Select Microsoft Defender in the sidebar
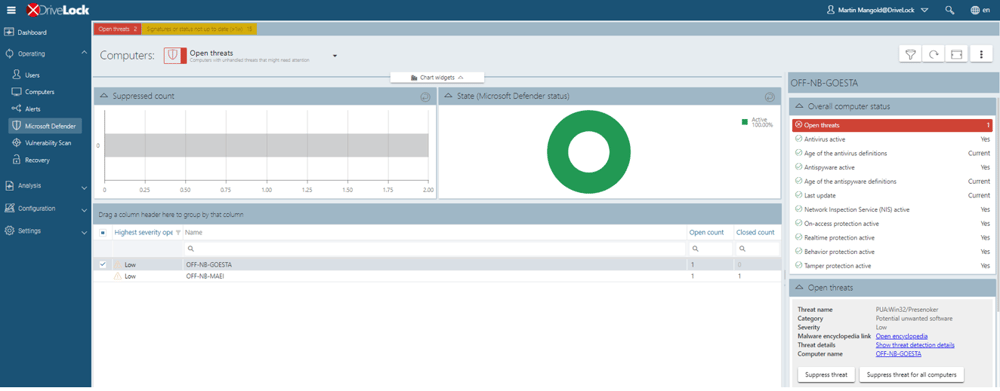The width and height of the screenshot is (1000, 391). tap(46, 126)
